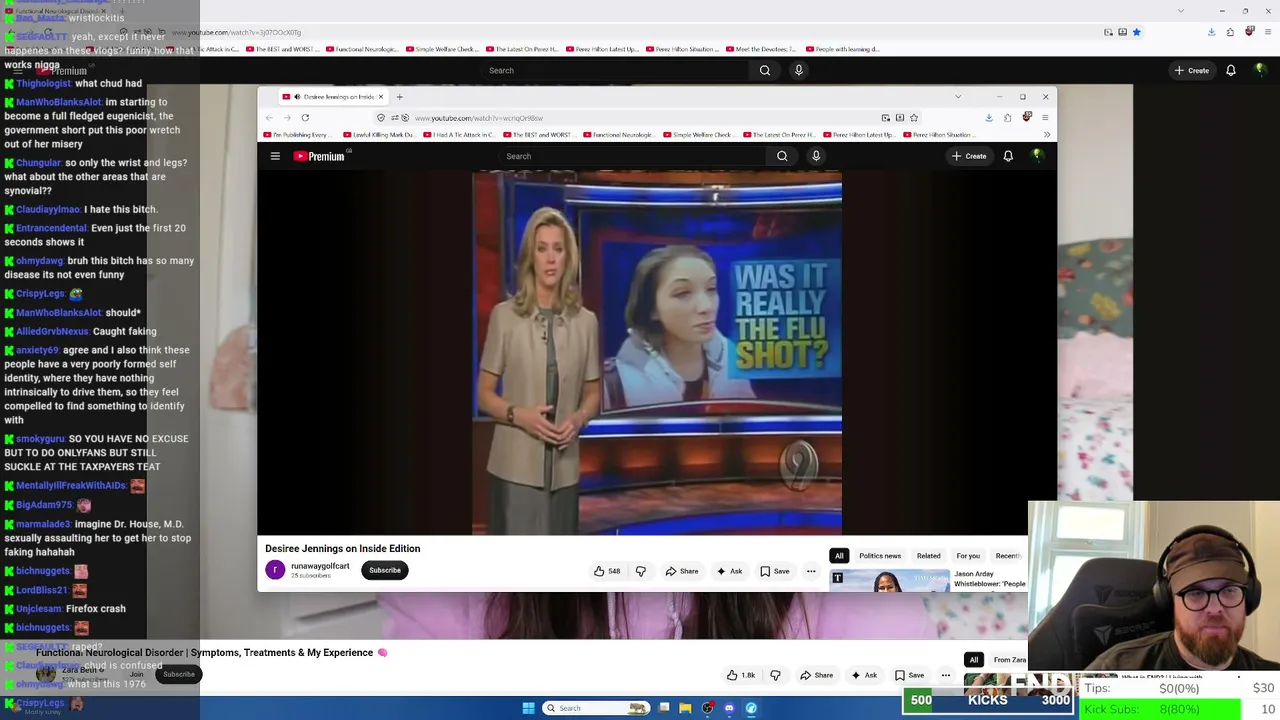This screenshot has height=720, width=1280.
Task: Dislike the background FND video
Action: click(x=775, y=675)
